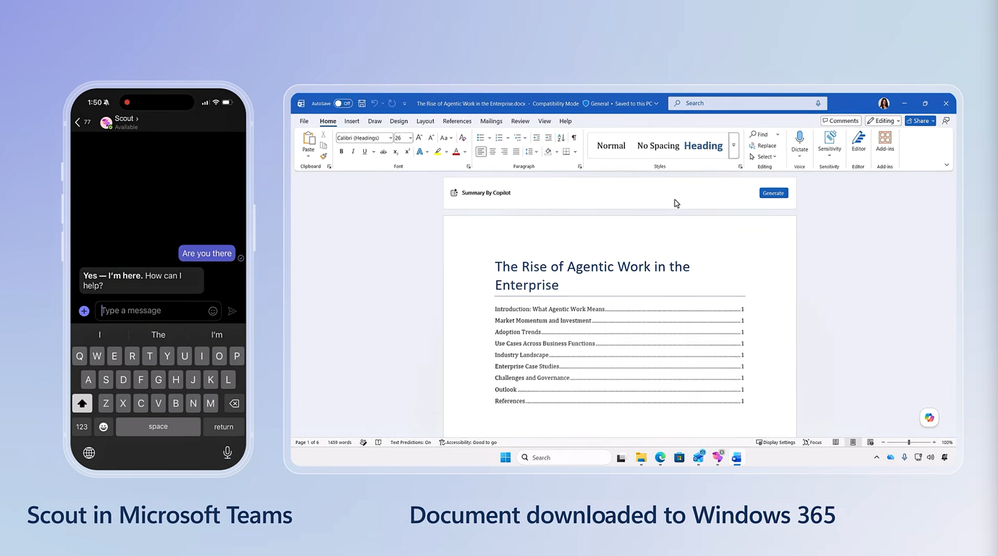Switch to the Review tab
The width and height of the screenshot is (998, 556).
tap(520, 121)
